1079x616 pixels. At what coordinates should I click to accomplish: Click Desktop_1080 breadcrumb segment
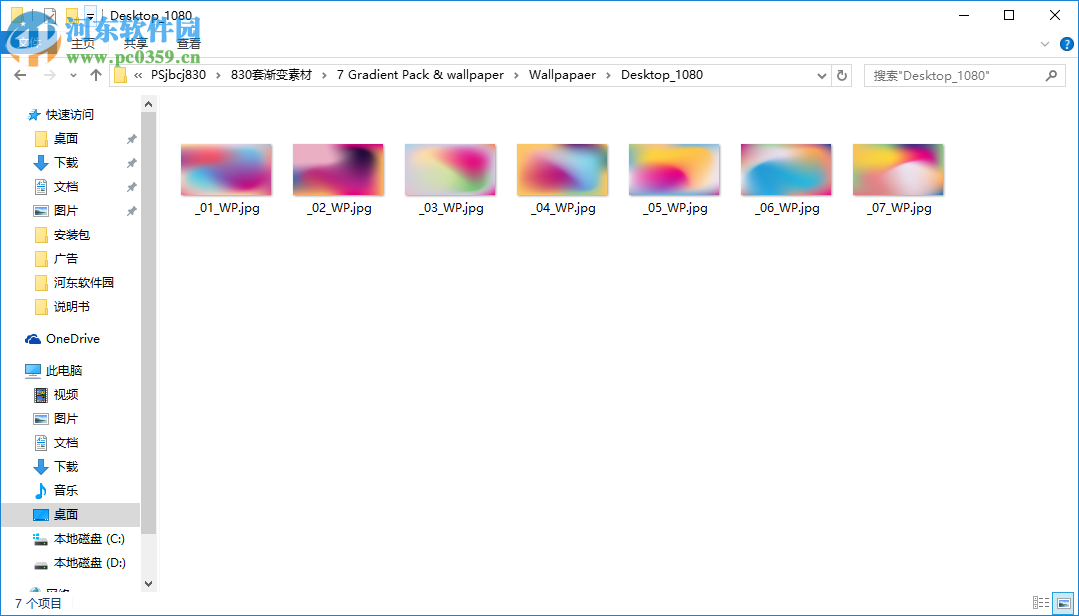coord(662,75)
